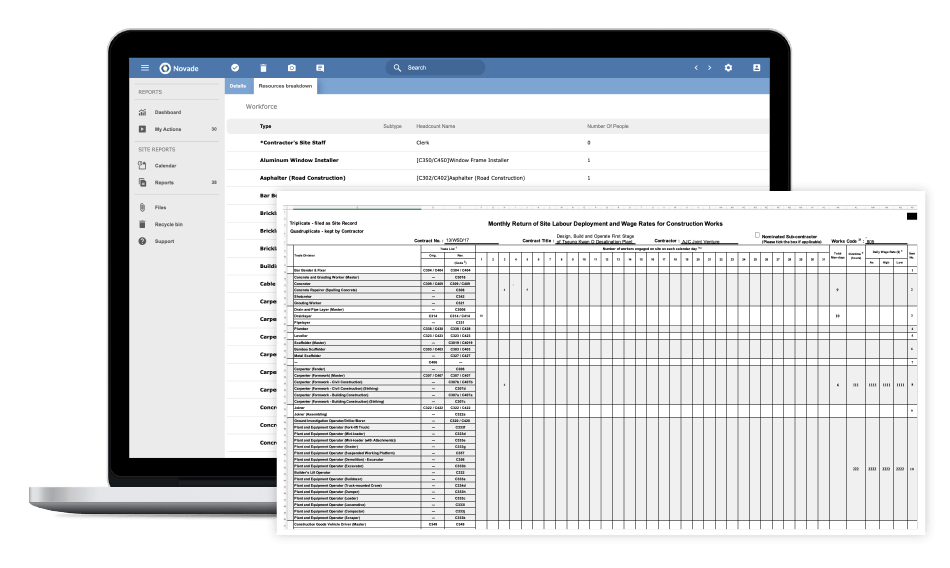Click the Novade logo
The image size is (950, 568).
pos(178,68)
